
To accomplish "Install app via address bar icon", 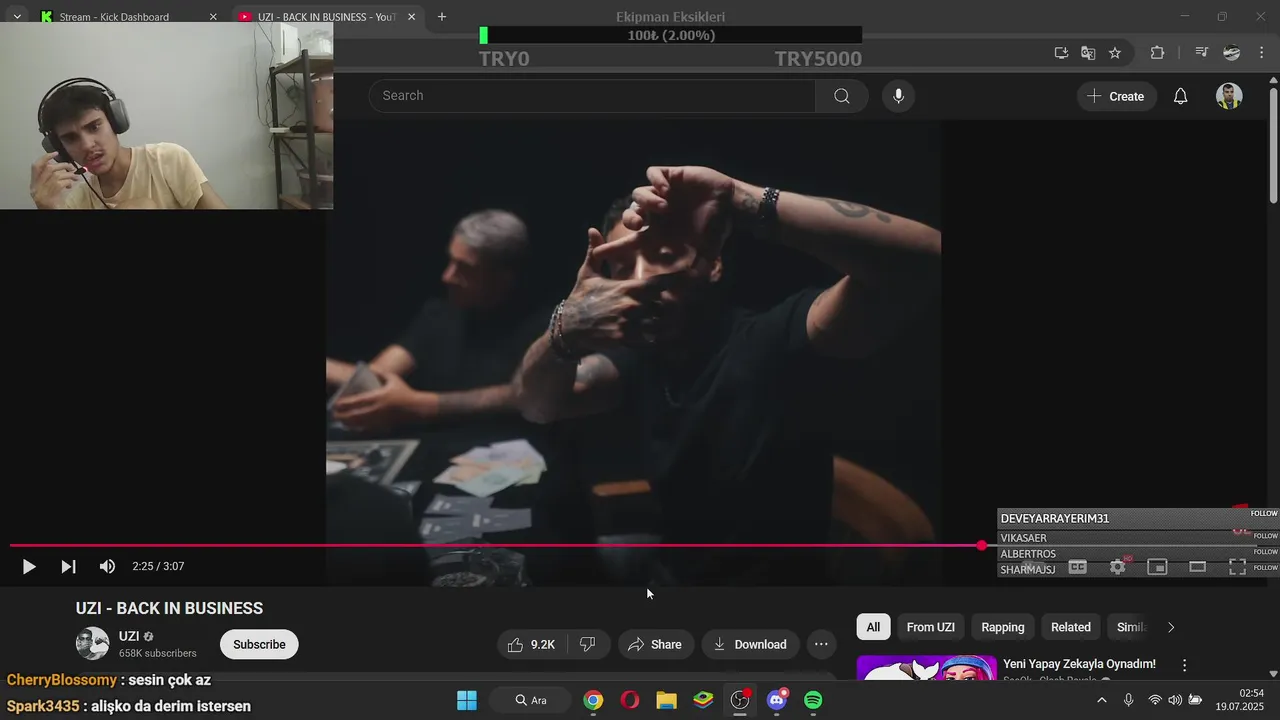I will pyautogui.click(x=1061, y=53).
